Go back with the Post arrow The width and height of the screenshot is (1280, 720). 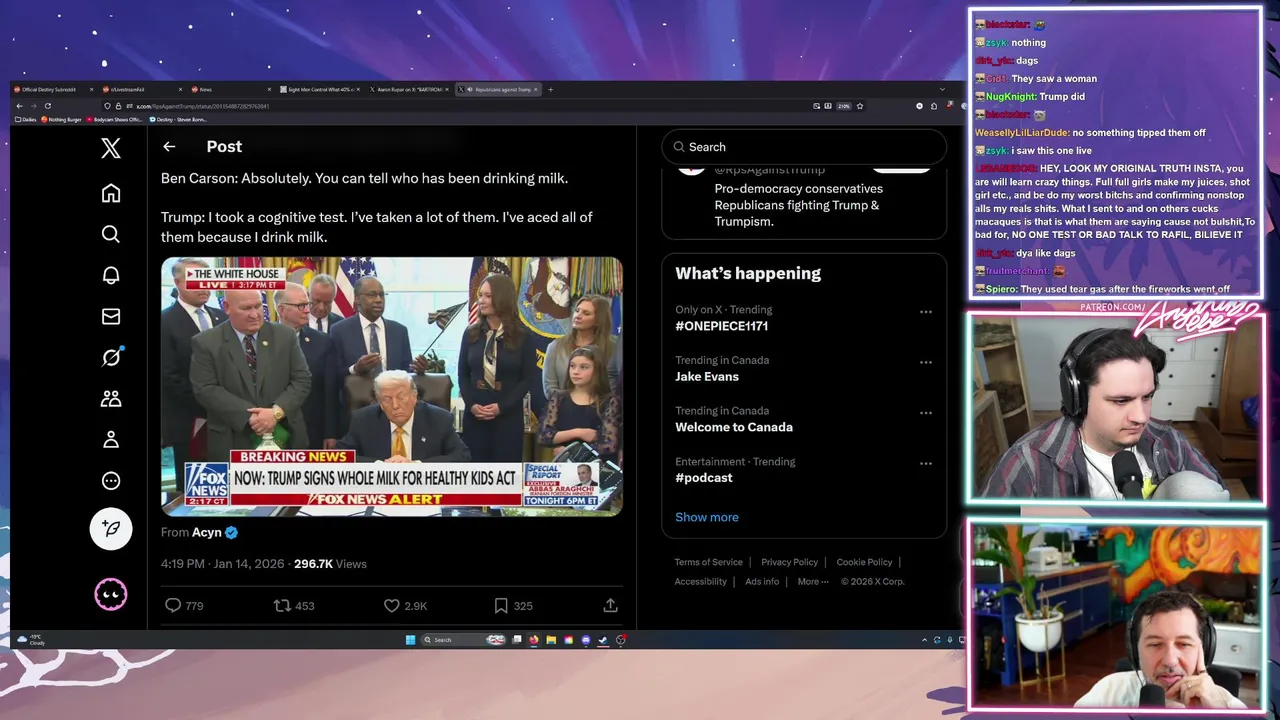pyautogui.click(x=169, y=147)
